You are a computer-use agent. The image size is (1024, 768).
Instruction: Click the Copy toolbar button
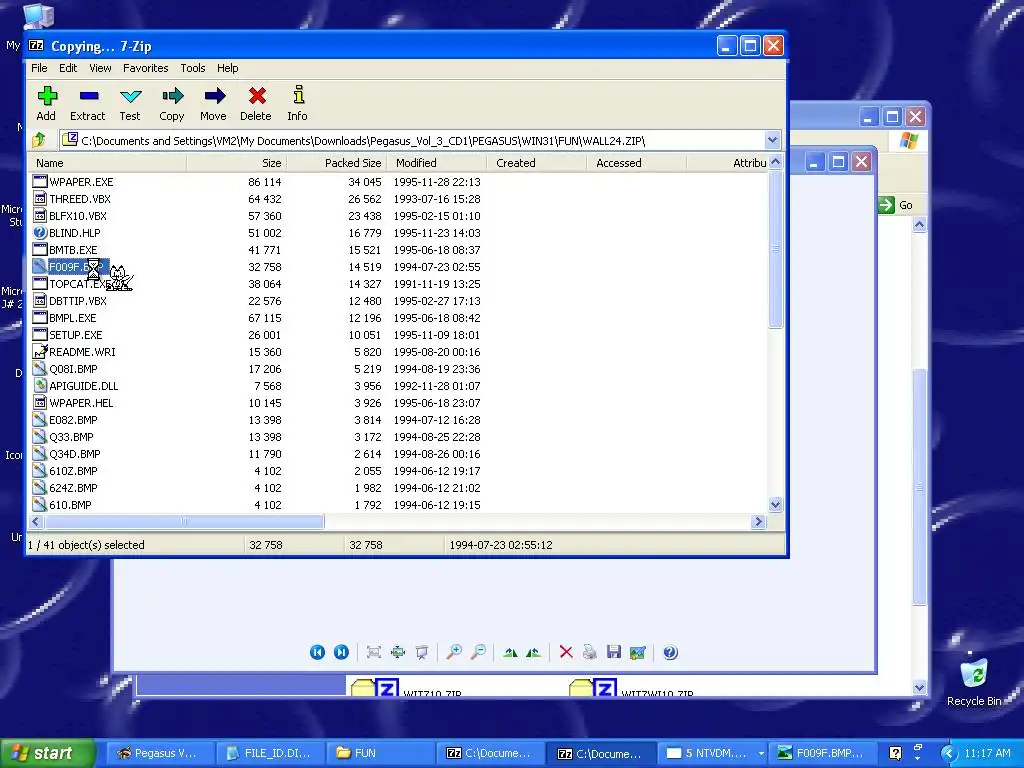click(x=172, y=104)
